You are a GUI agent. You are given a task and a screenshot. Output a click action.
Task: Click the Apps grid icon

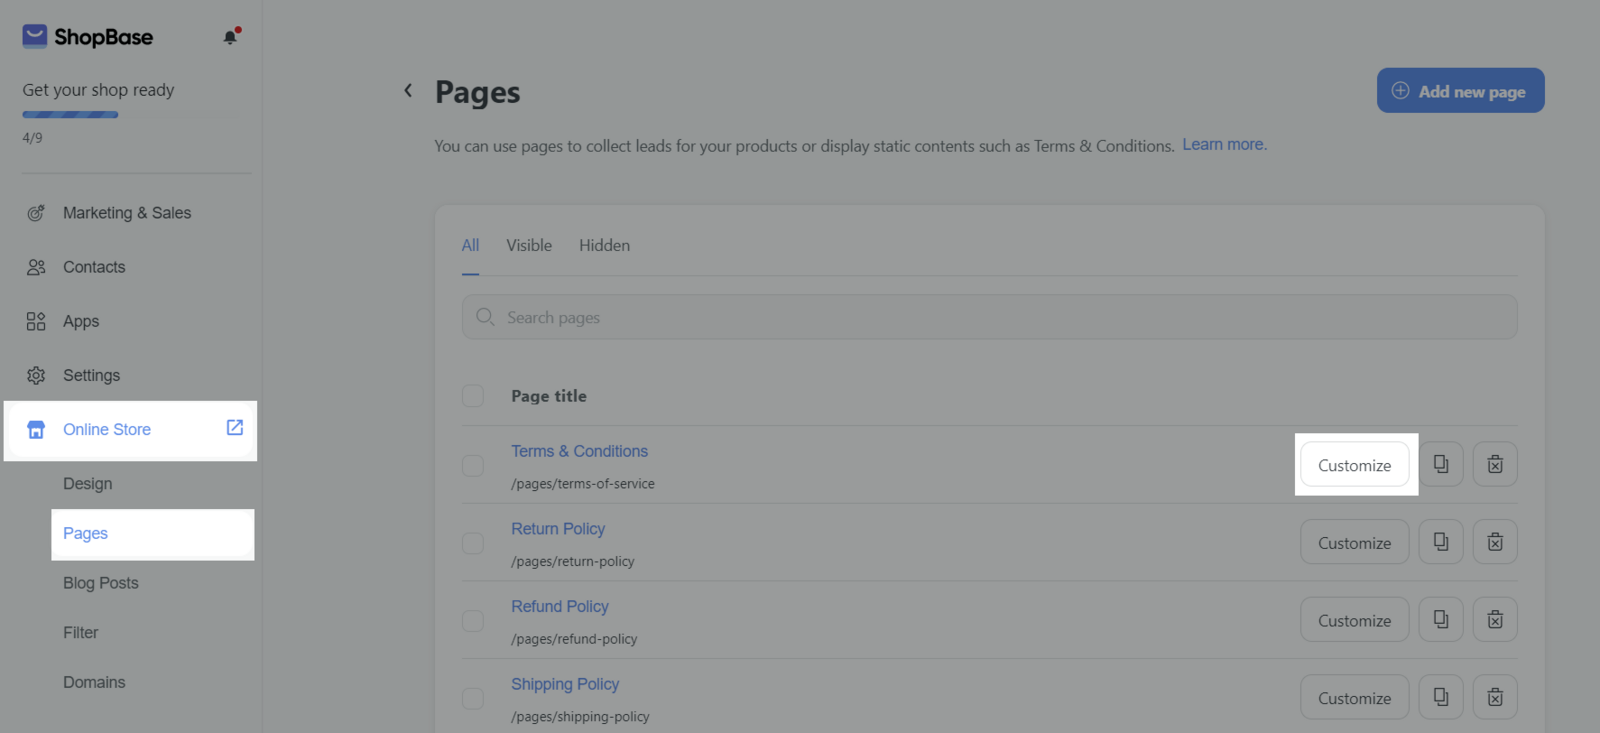pyautogui.click(x=36, y=321)
